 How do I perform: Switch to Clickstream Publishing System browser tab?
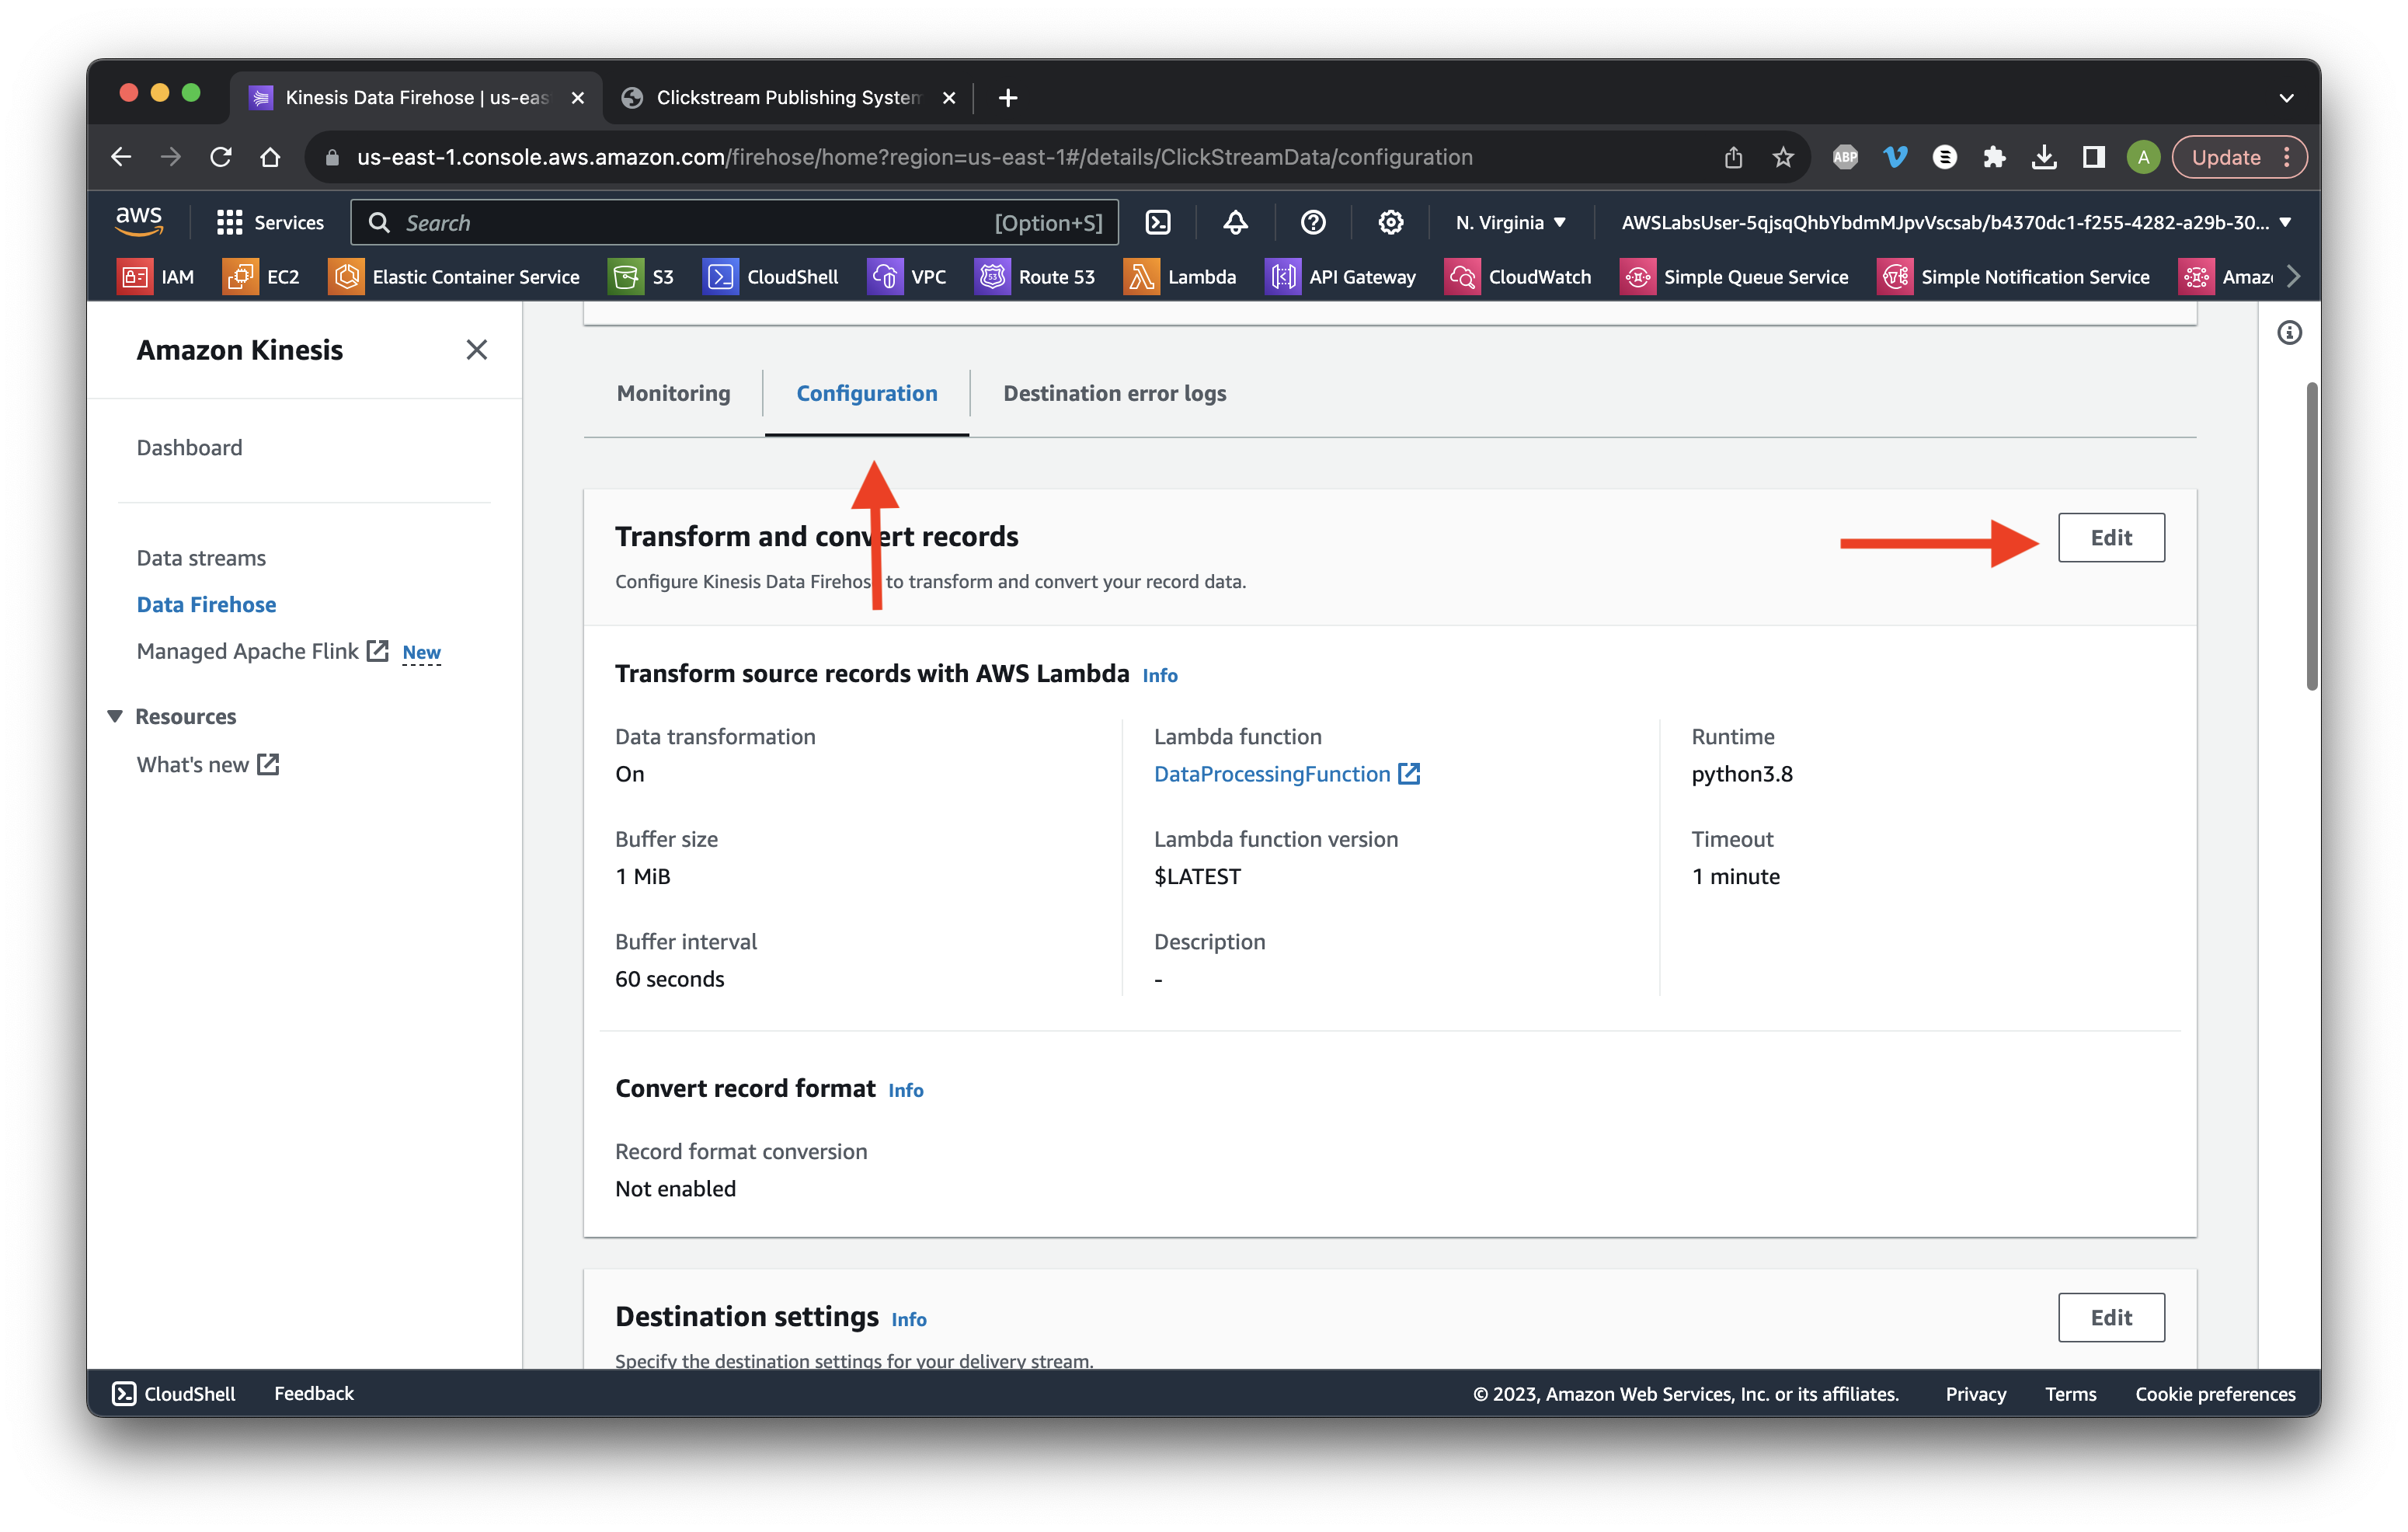790,98
